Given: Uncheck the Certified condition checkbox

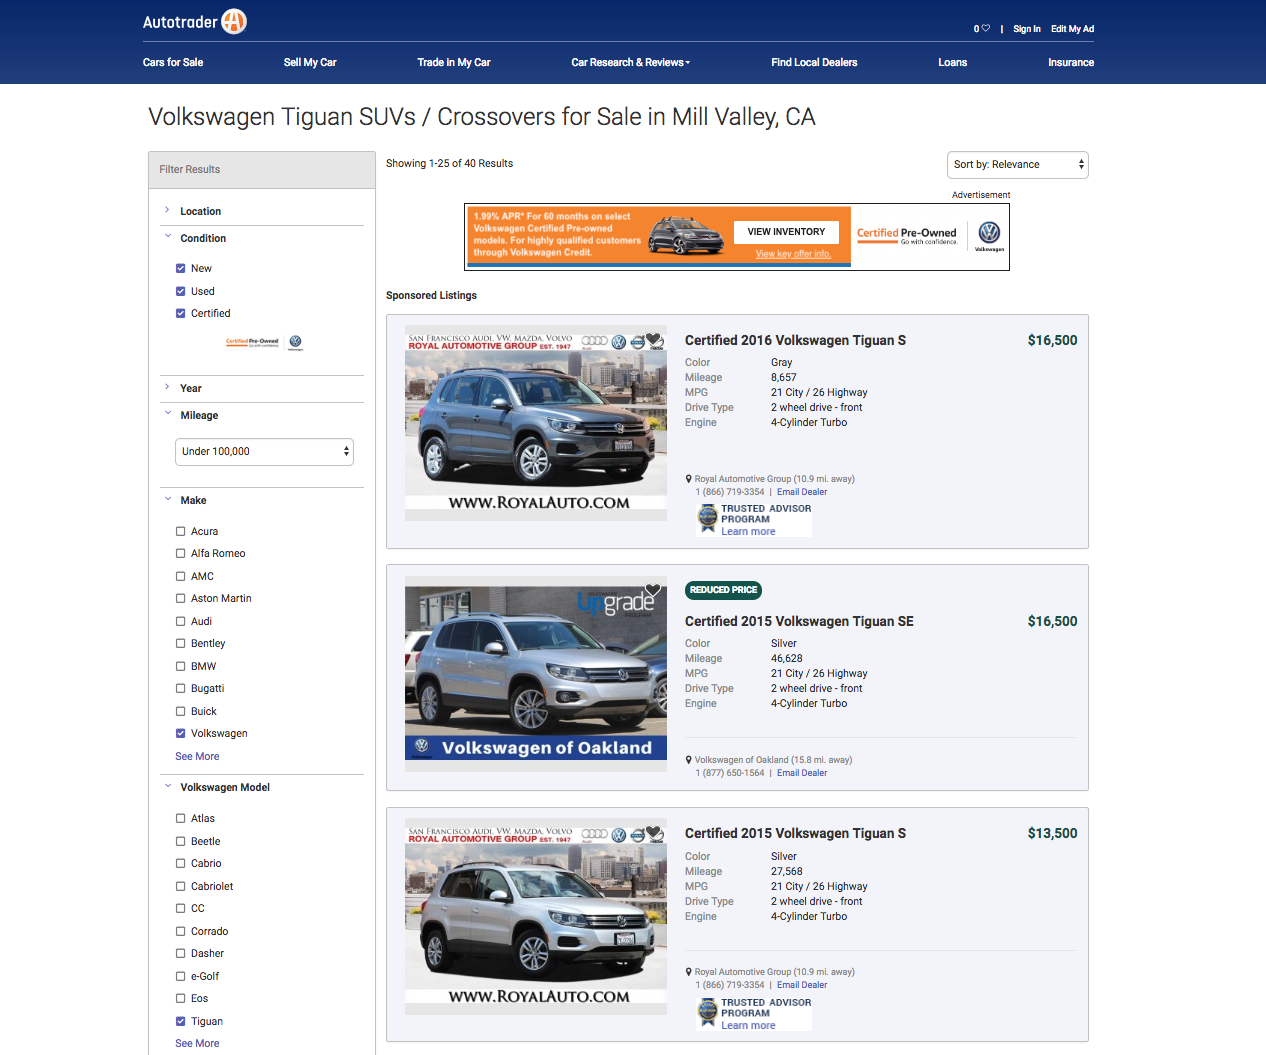Looking at the screenshot, I should [x=181, y=313].
